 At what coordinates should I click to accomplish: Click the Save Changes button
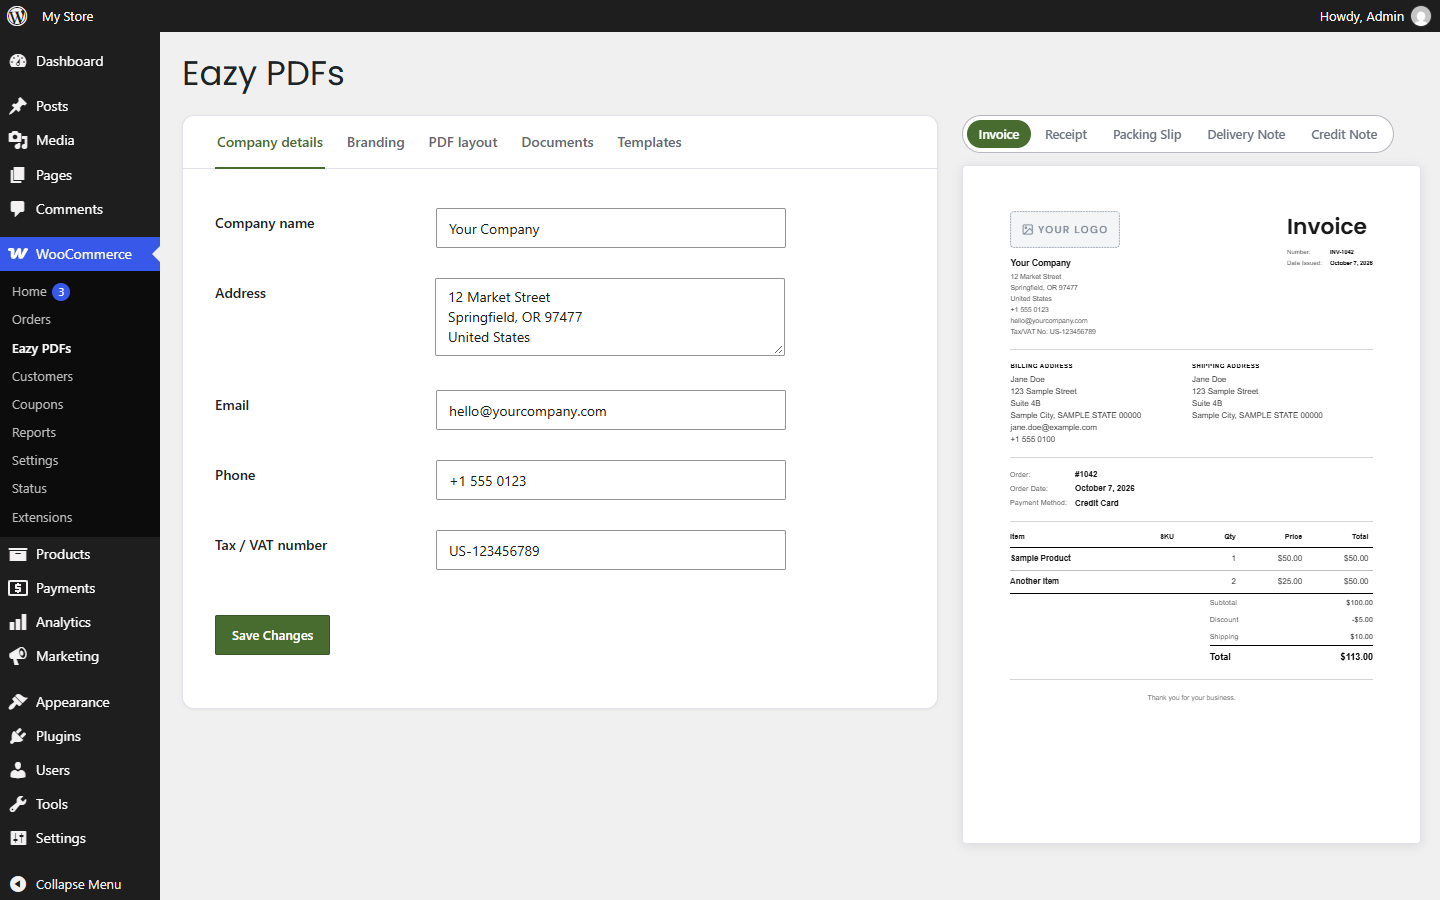(x=272, y=635)
